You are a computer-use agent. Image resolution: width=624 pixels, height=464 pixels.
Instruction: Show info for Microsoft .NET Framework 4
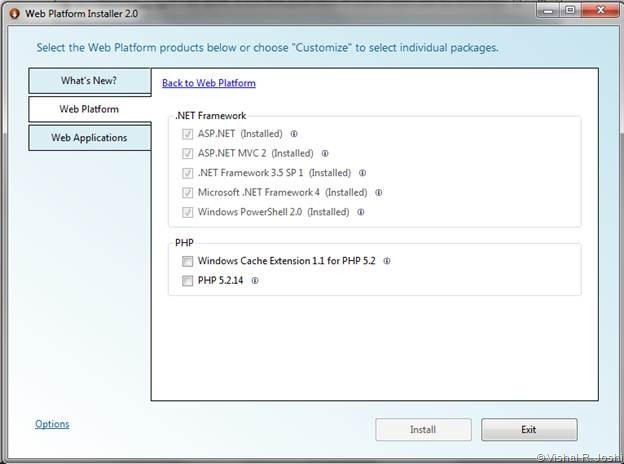(x=379, y=193)
